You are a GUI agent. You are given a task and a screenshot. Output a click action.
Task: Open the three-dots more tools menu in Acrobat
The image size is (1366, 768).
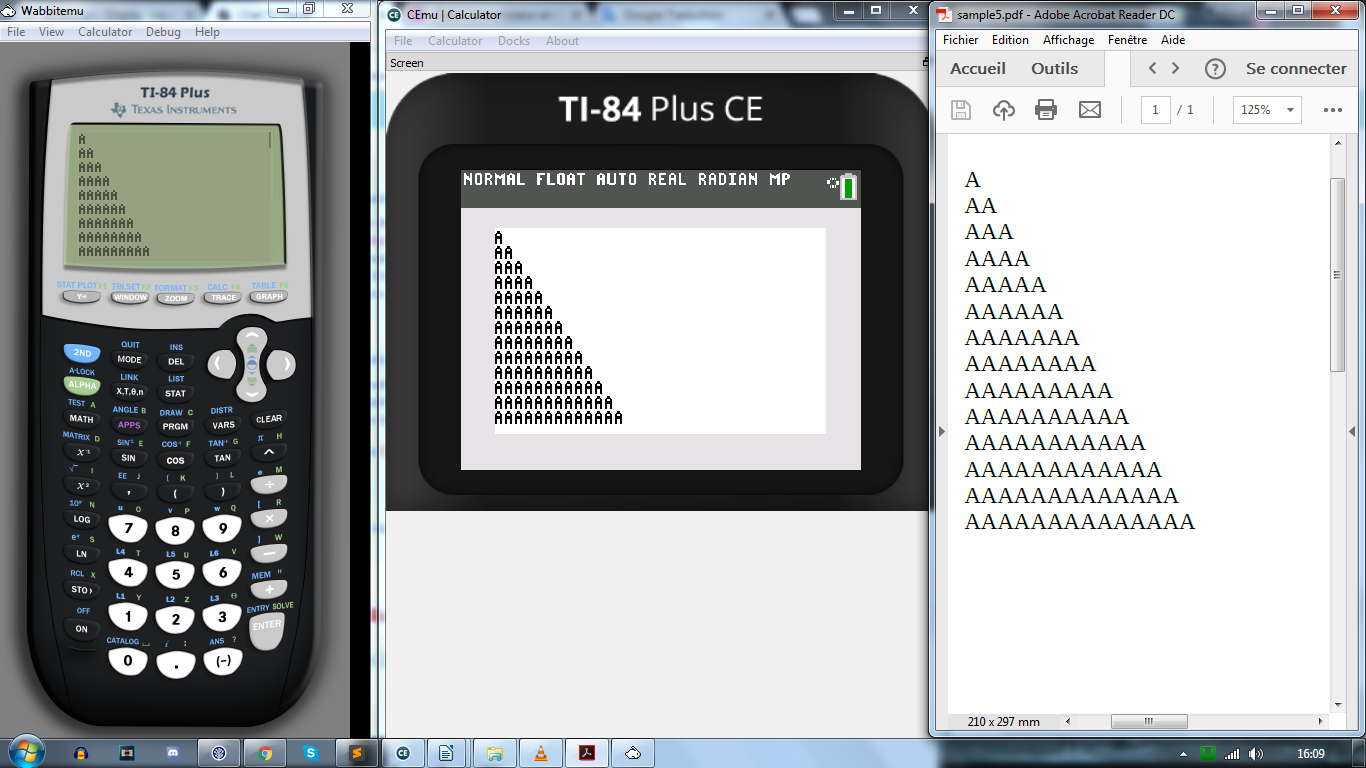tap(1332, 110)
